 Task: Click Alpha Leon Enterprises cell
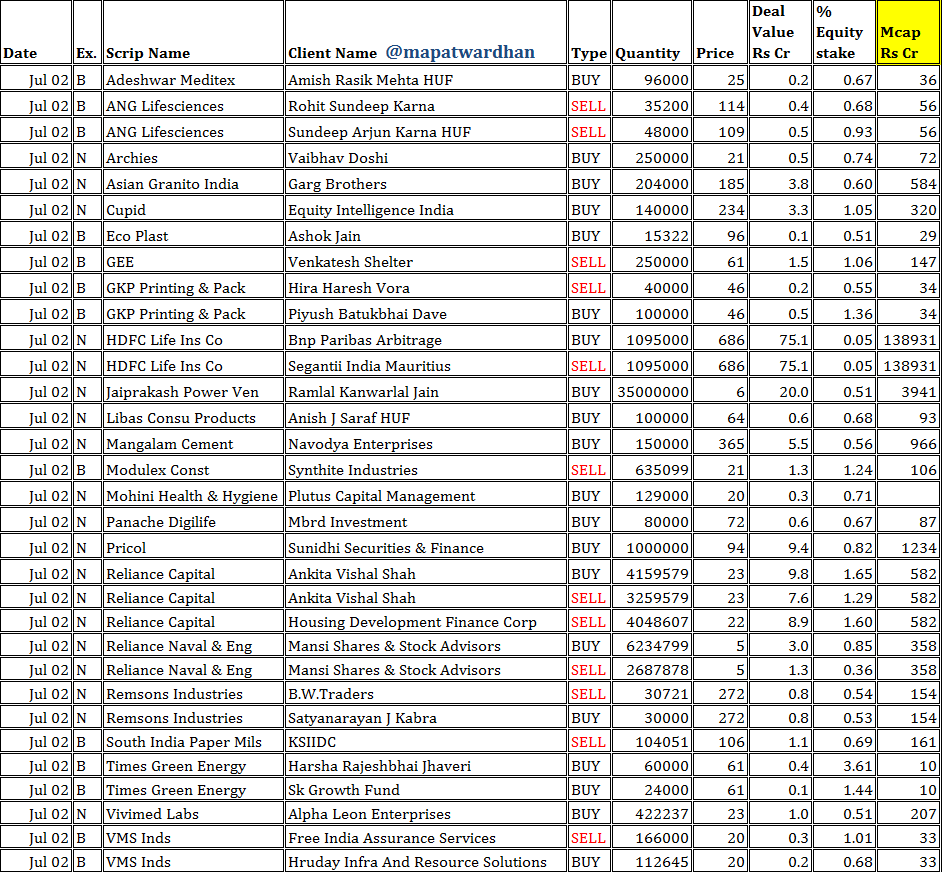(426, 814)
